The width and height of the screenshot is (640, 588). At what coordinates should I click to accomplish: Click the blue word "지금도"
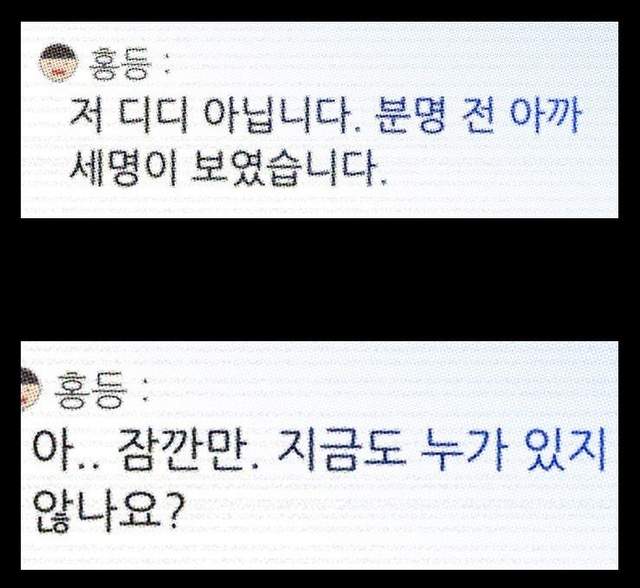point(350,443)
